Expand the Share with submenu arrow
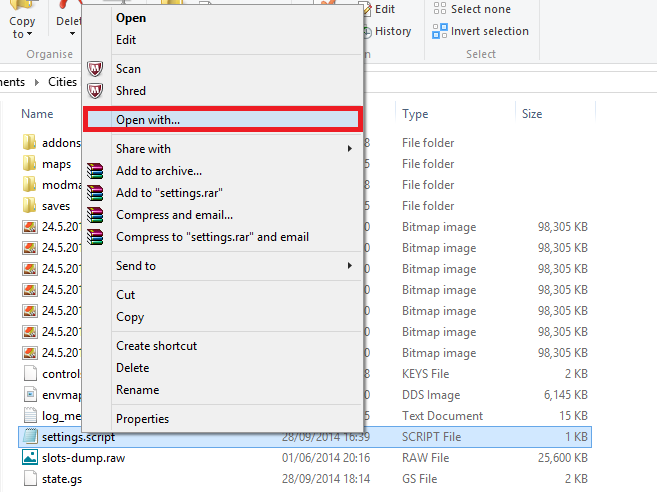Image resolution: width=657 pixels, height=492 pixels. tap(350, 149)
